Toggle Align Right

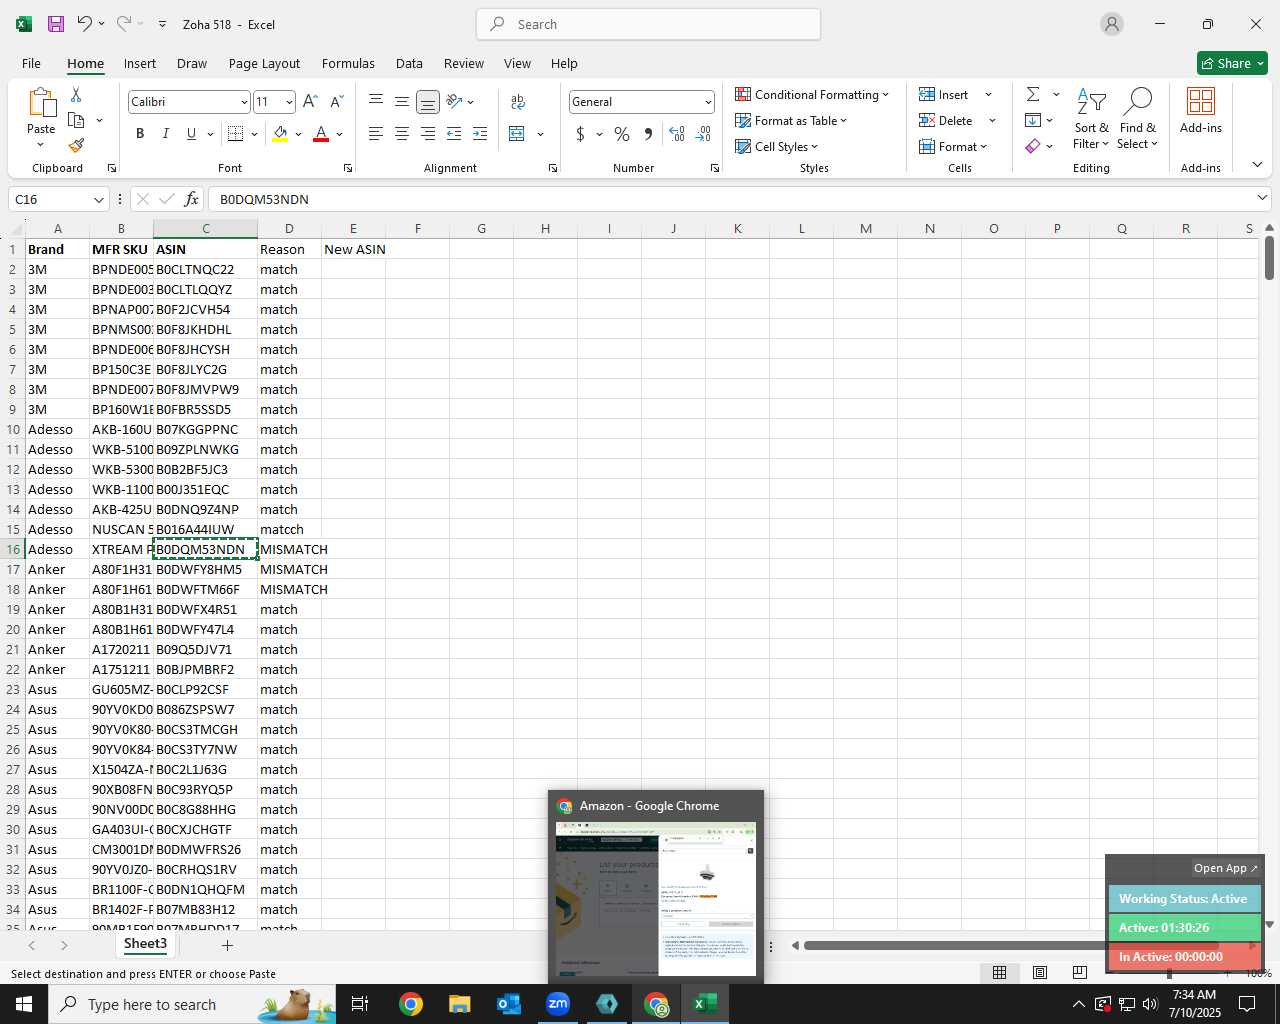click(428, 134)
